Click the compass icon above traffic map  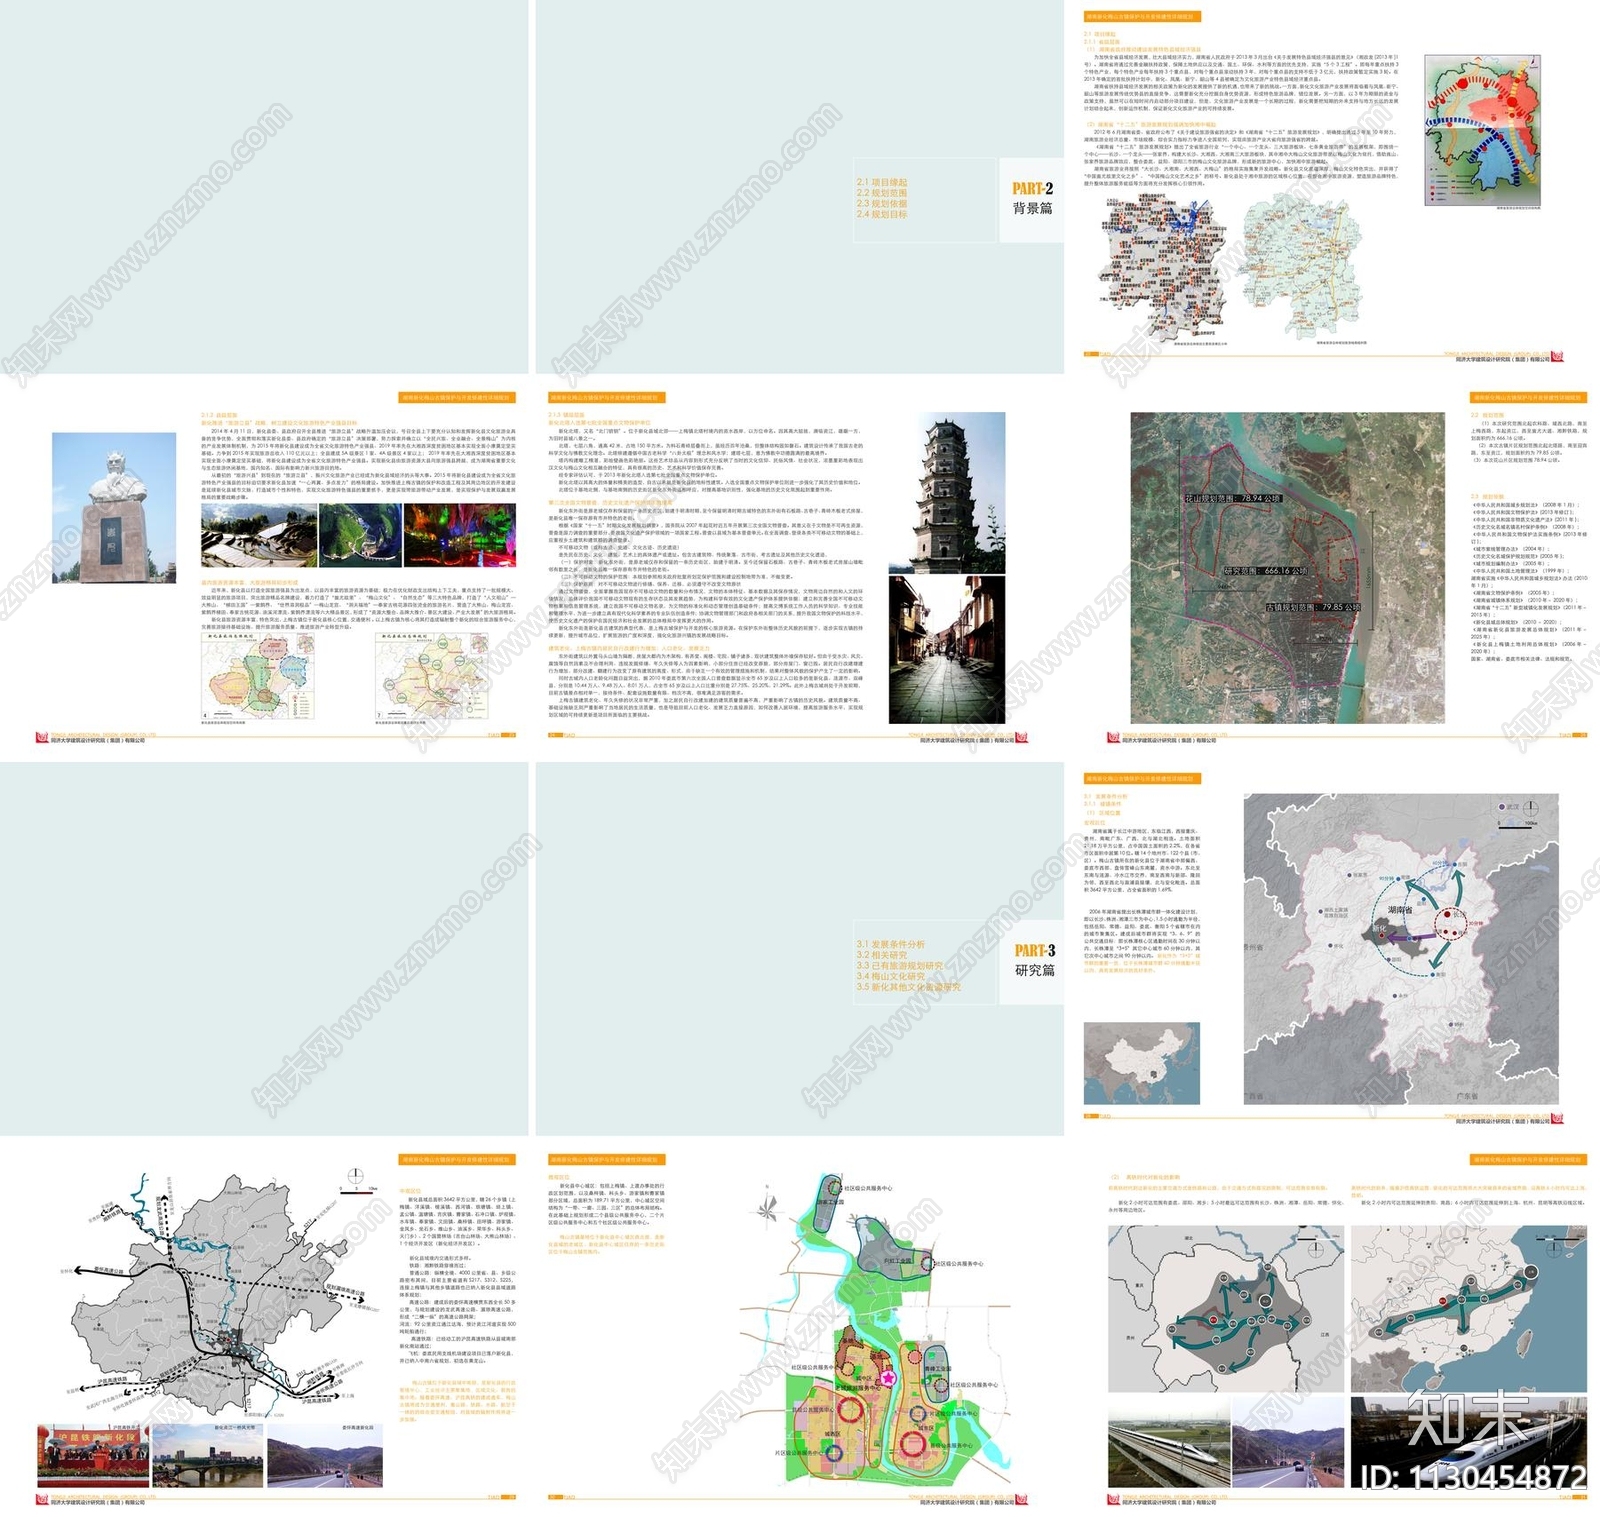[356, 1176]
